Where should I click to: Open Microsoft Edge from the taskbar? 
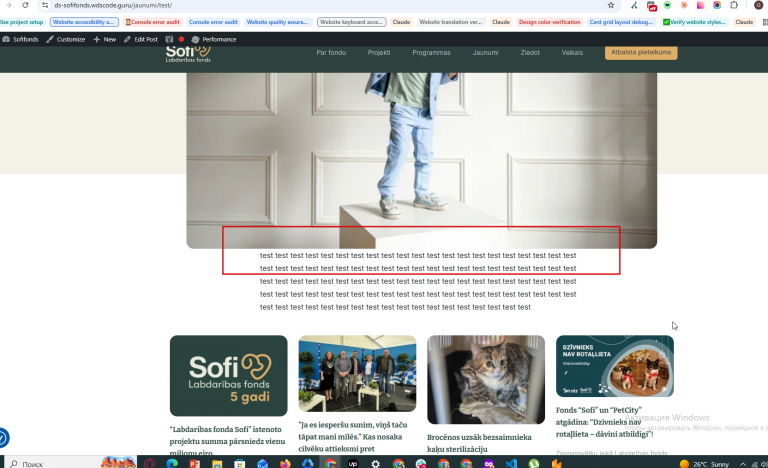(x=172, y=463)
